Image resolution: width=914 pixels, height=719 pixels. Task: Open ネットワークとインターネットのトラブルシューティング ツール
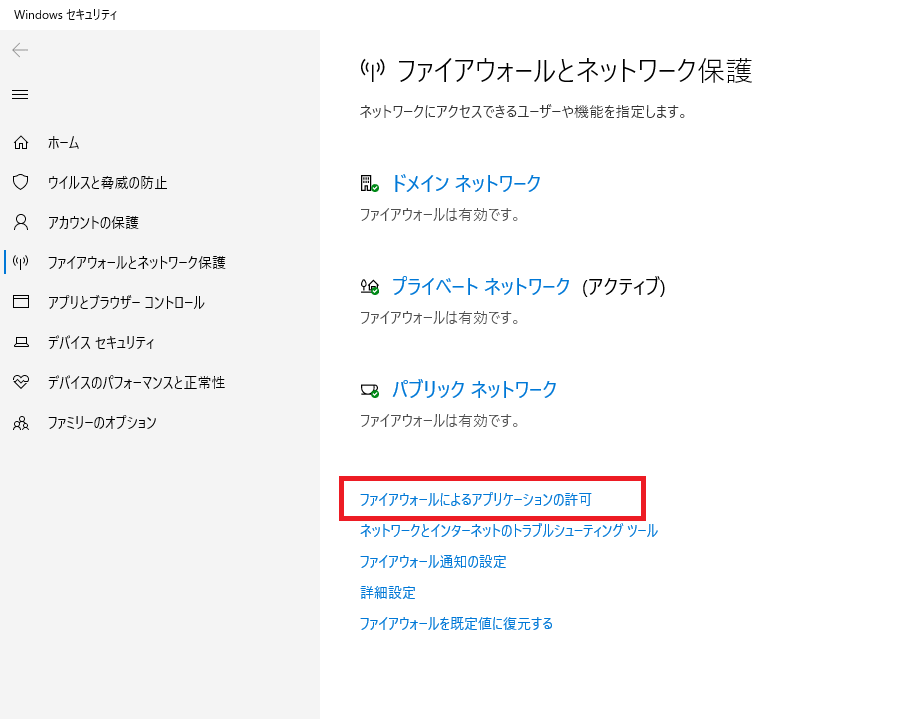click(x=509, y=531)
